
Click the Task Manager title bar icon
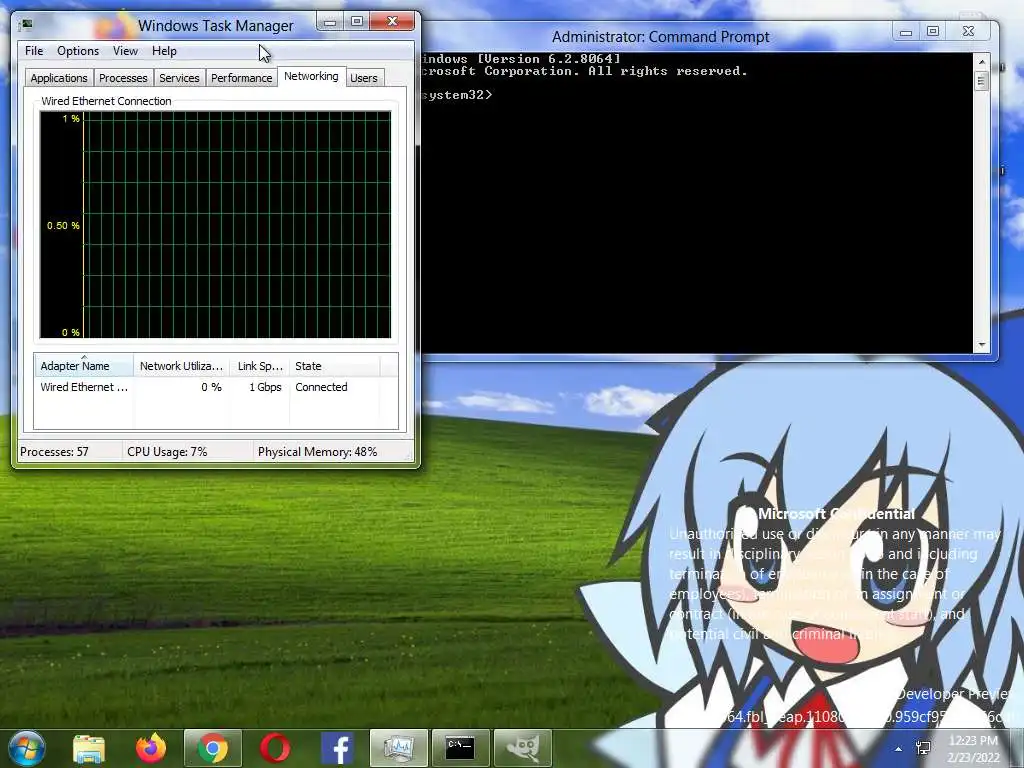click(x=26, y=25)
